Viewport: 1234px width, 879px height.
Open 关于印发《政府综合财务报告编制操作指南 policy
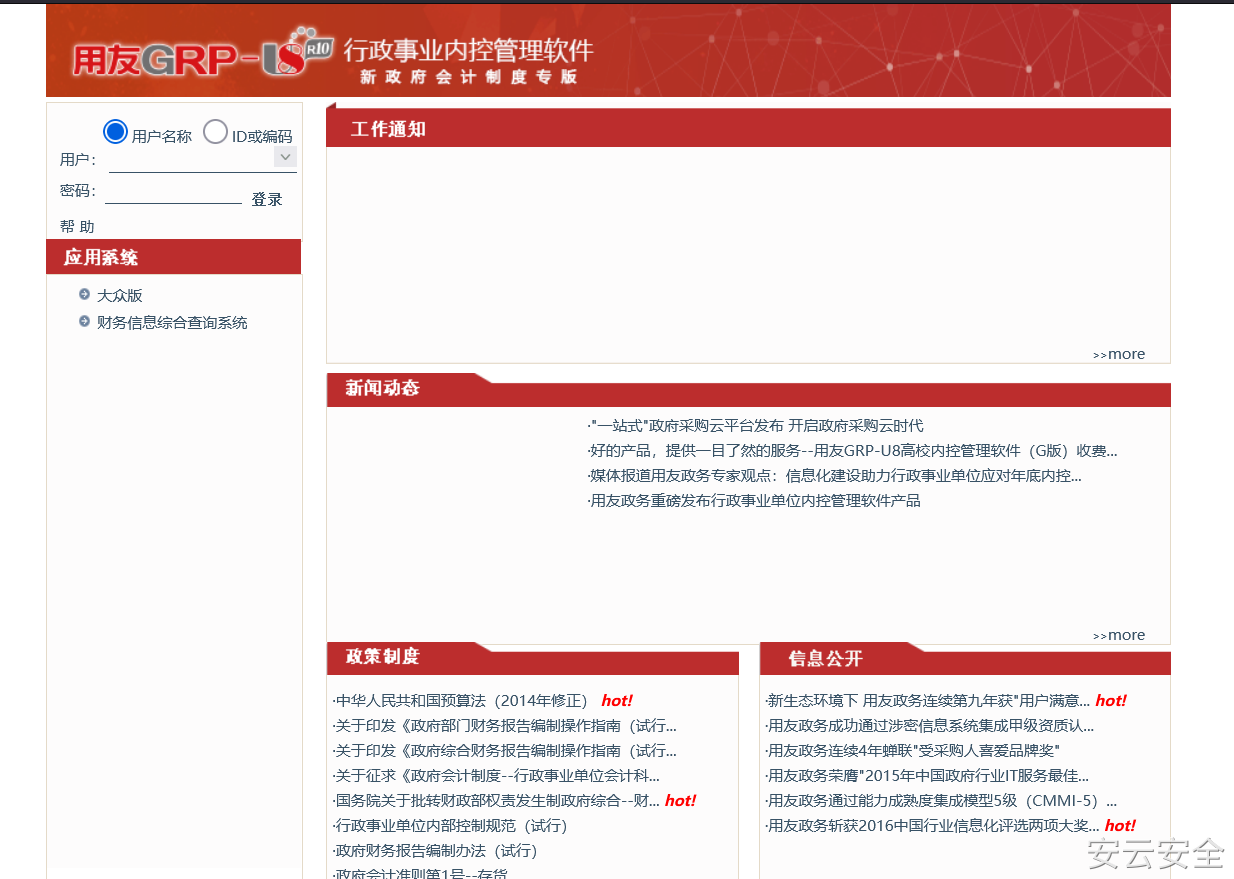504,751
